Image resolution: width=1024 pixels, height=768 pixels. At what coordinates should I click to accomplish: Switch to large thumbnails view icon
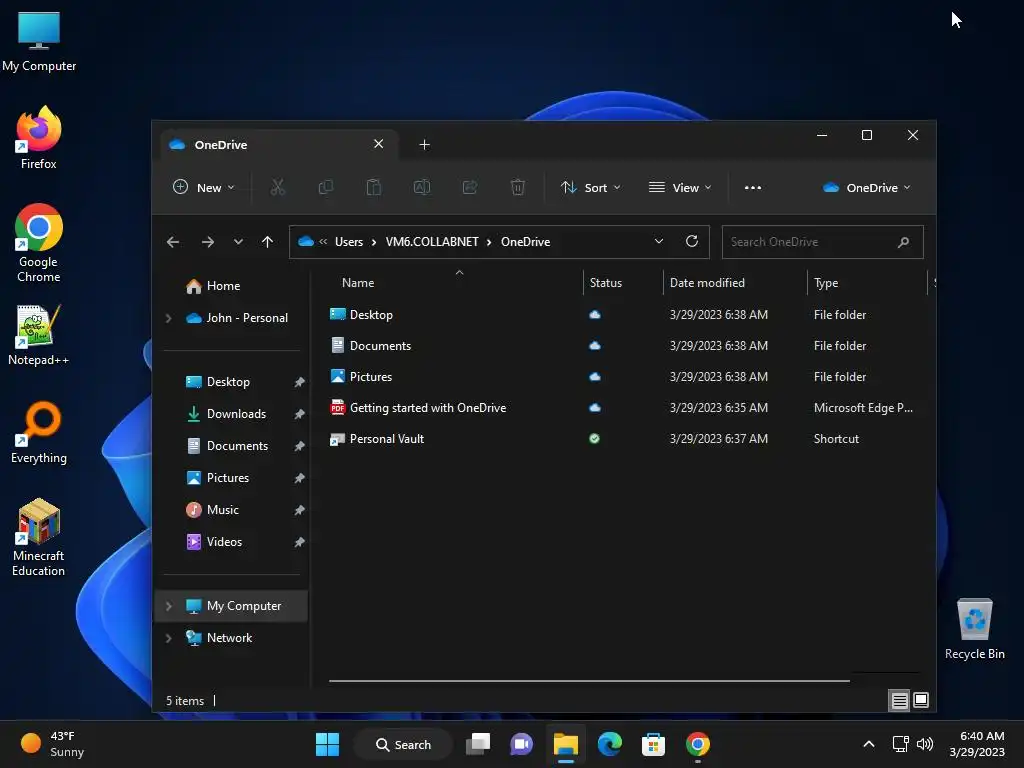[x=921, y=701]
